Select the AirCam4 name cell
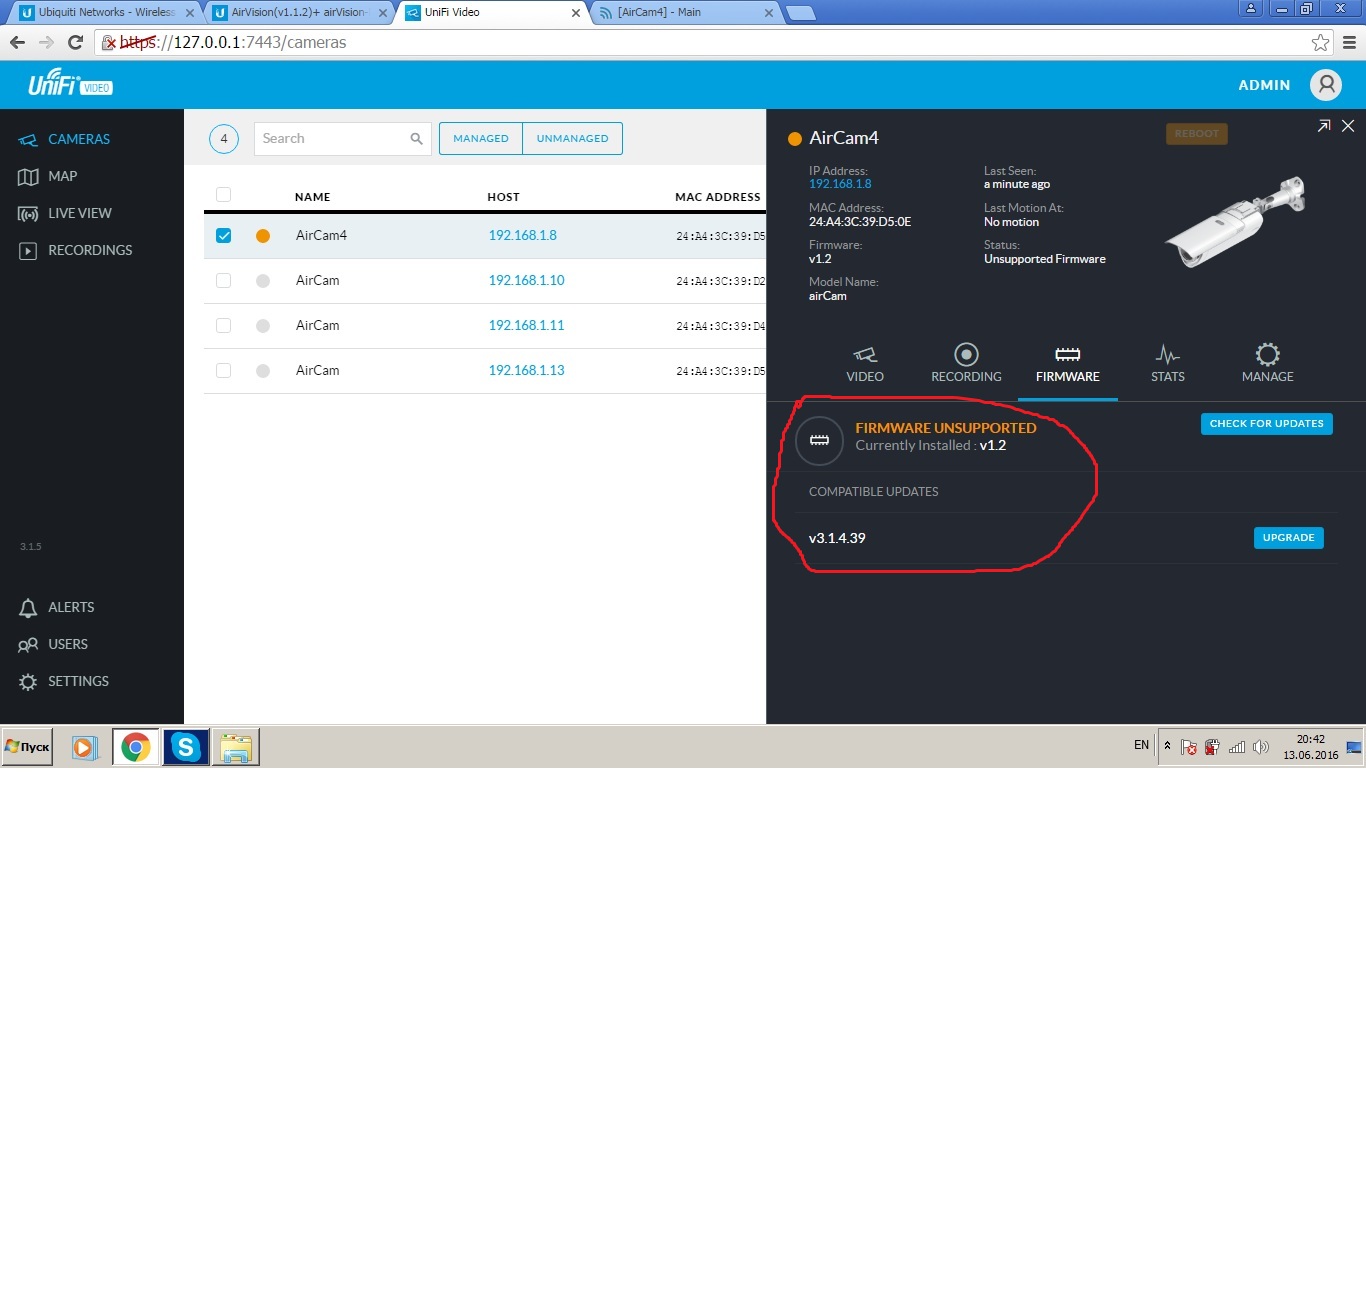This screenshot has width=1366, height=1304. [x=321, y=235]
